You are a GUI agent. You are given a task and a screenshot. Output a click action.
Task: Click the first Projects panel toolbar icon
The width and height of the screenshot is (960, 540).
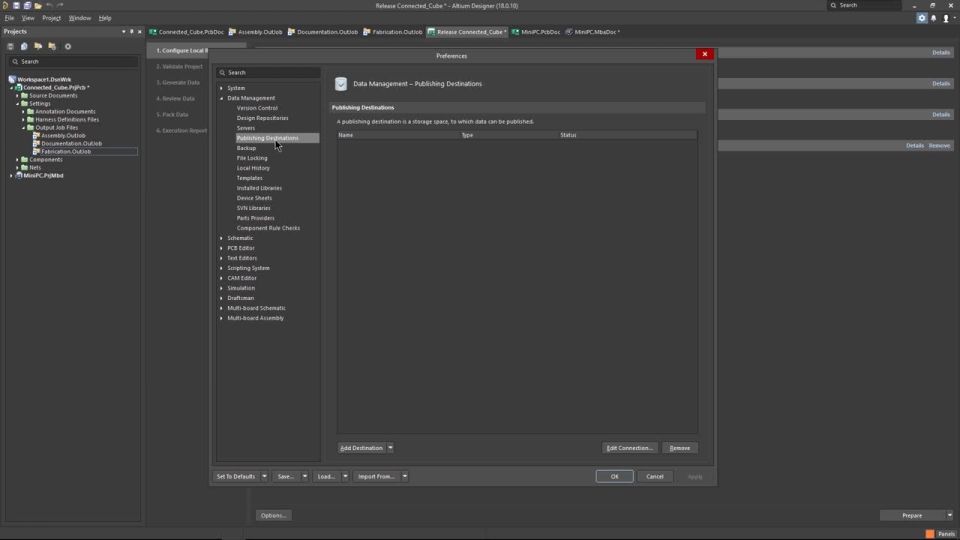10,47
